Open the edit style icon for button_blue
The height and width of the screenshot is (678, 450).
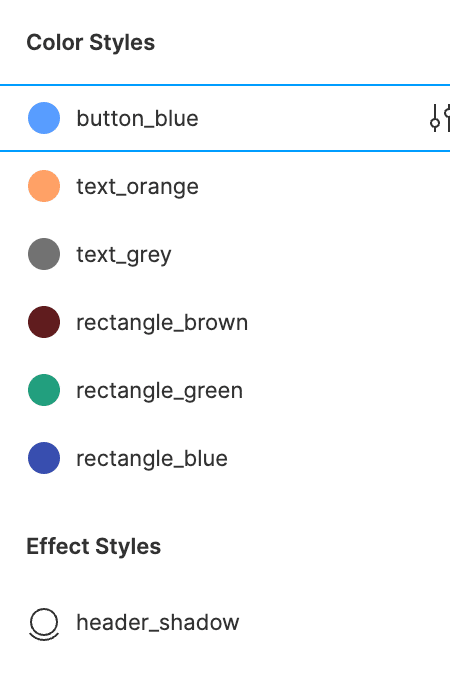pyautogui.click(x=440, y=118)
